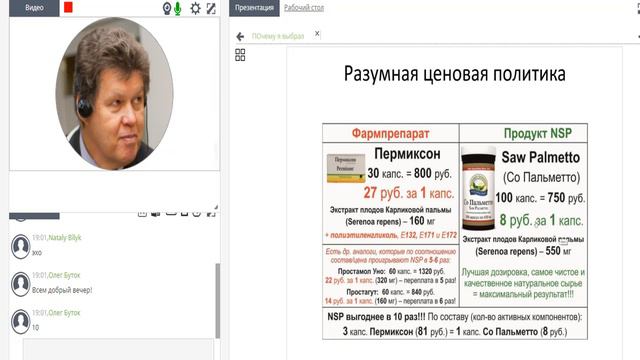This screenshot has height=360, width=640.
Task: Click the Saw Palmetto bottle image
Action: coord(478,189)
